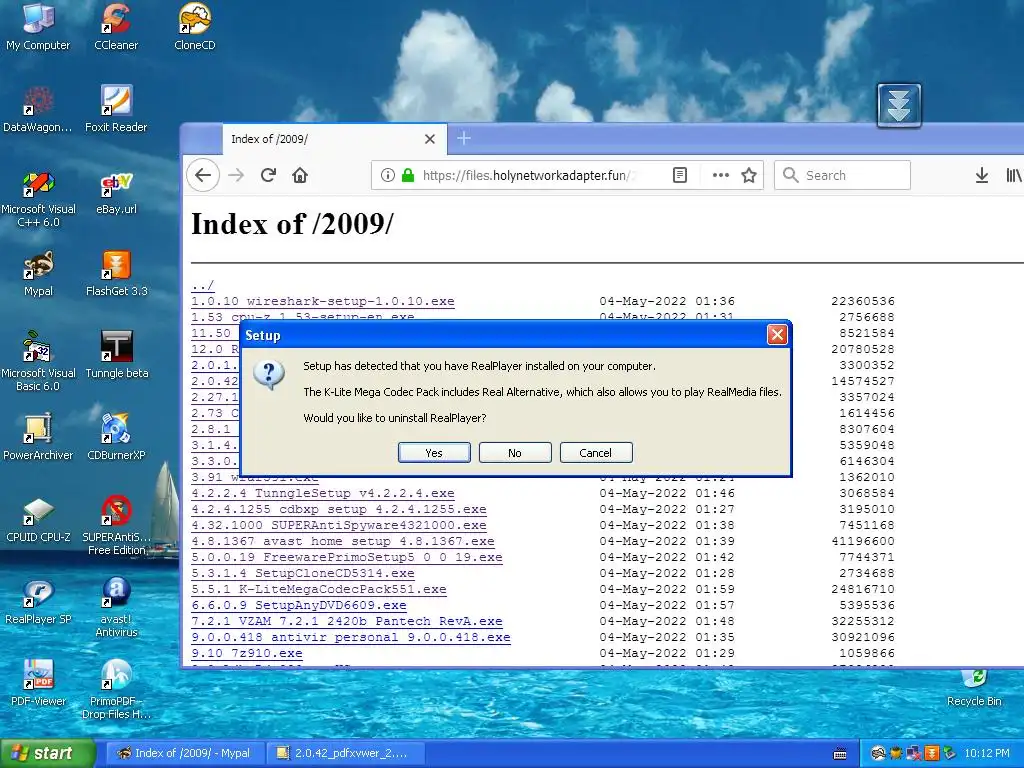Switch to the 'Index of /2009/' tab
Viewport: 1024px width, 768px height.
point(333,139)
